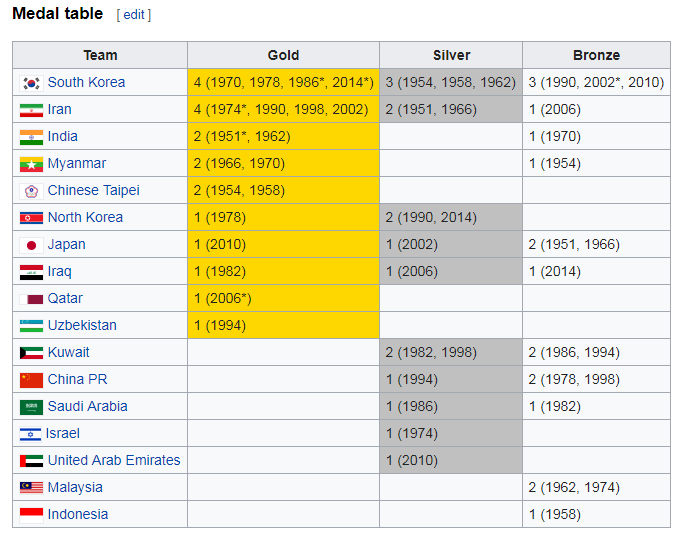Open the South Korea team link
The width and height of the screenshot is (686, 536).
click(86, 82)
